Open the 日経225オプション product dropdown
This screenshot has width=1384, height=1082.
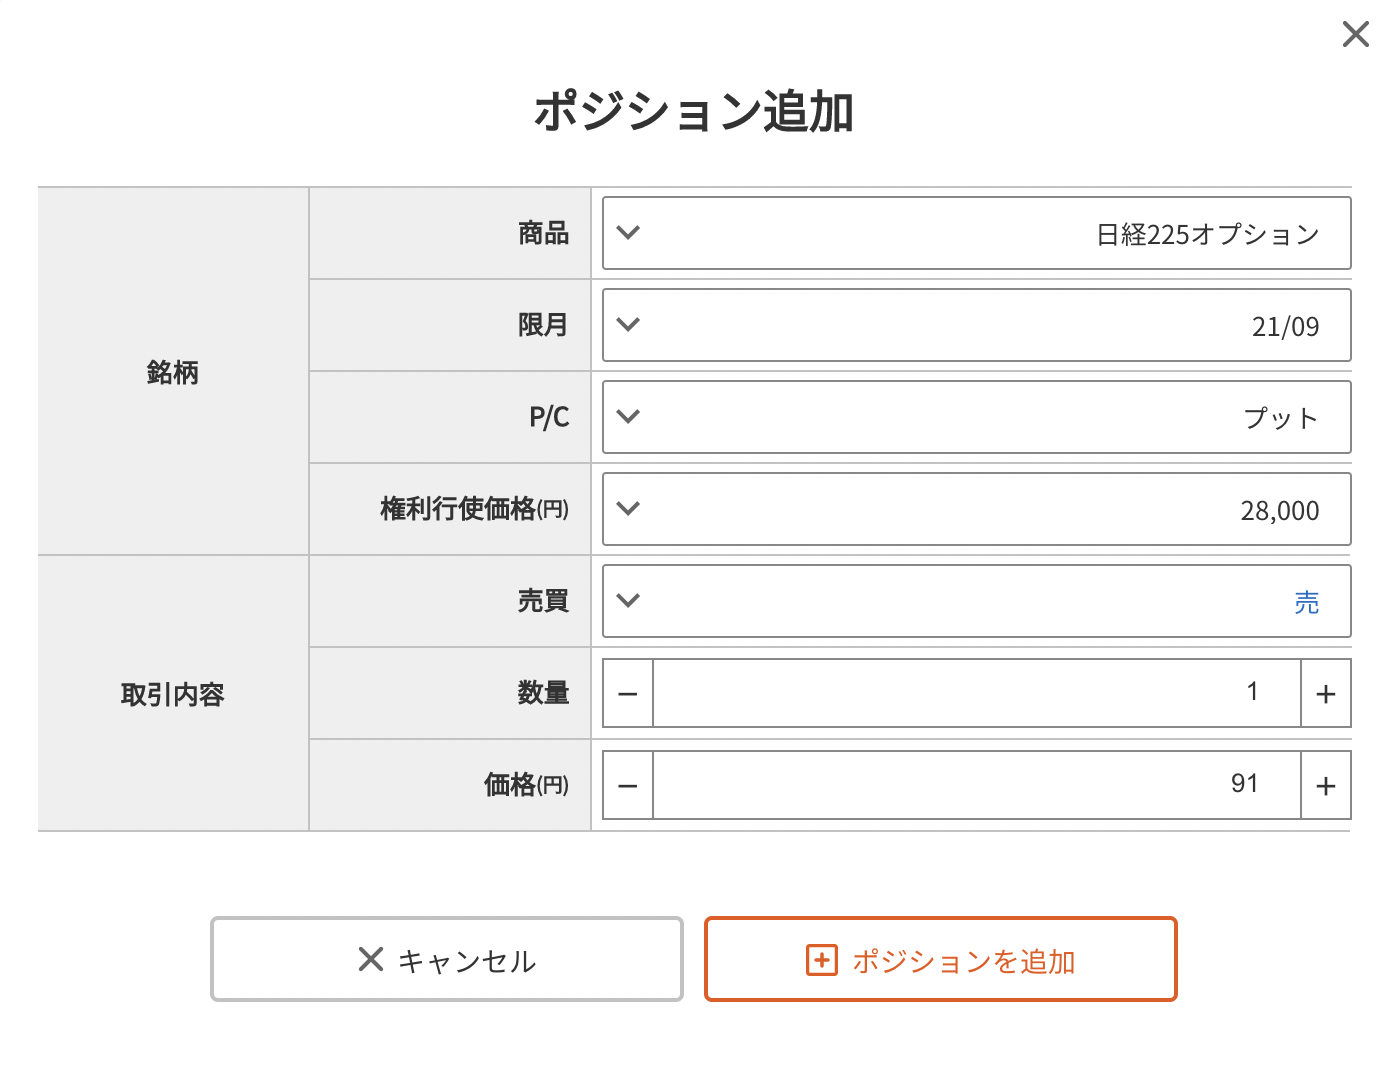coord(977,233)
